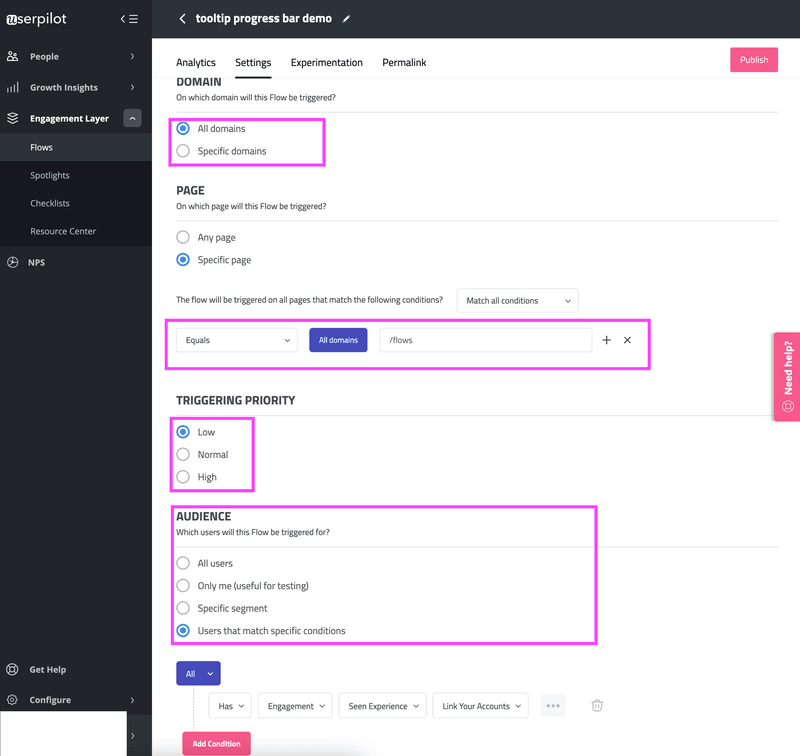Click the /flows URL input field

(485, 340)
